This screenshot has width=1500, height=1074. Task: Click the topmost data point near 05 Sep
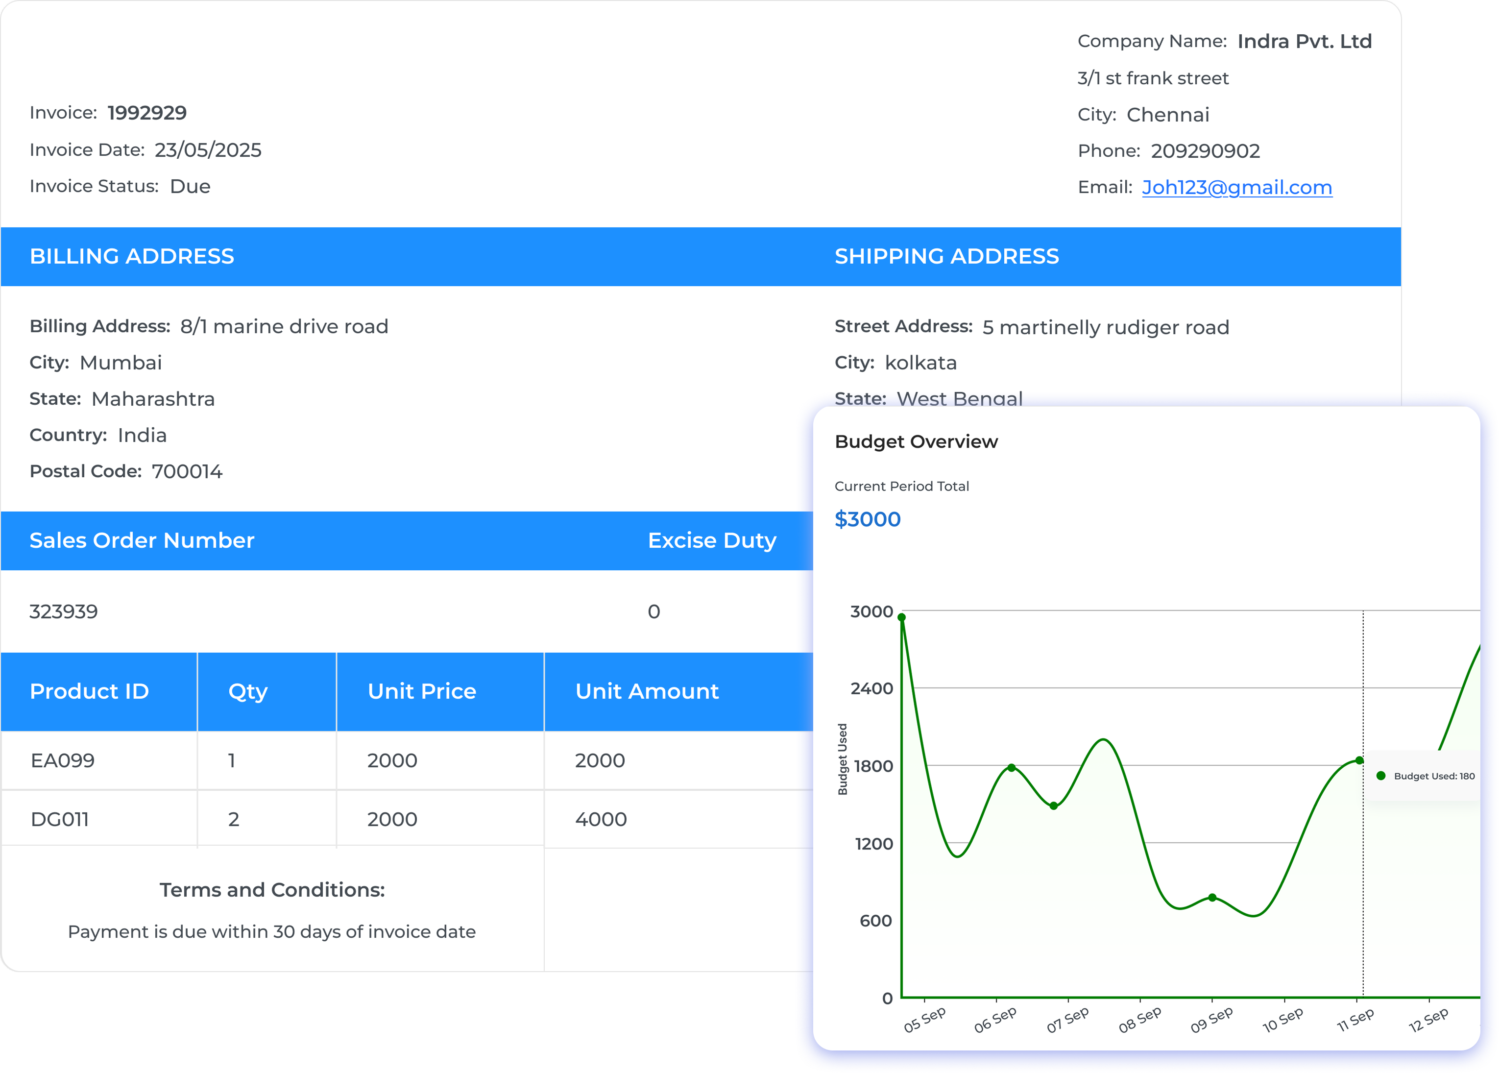click(x=903, y=618)
